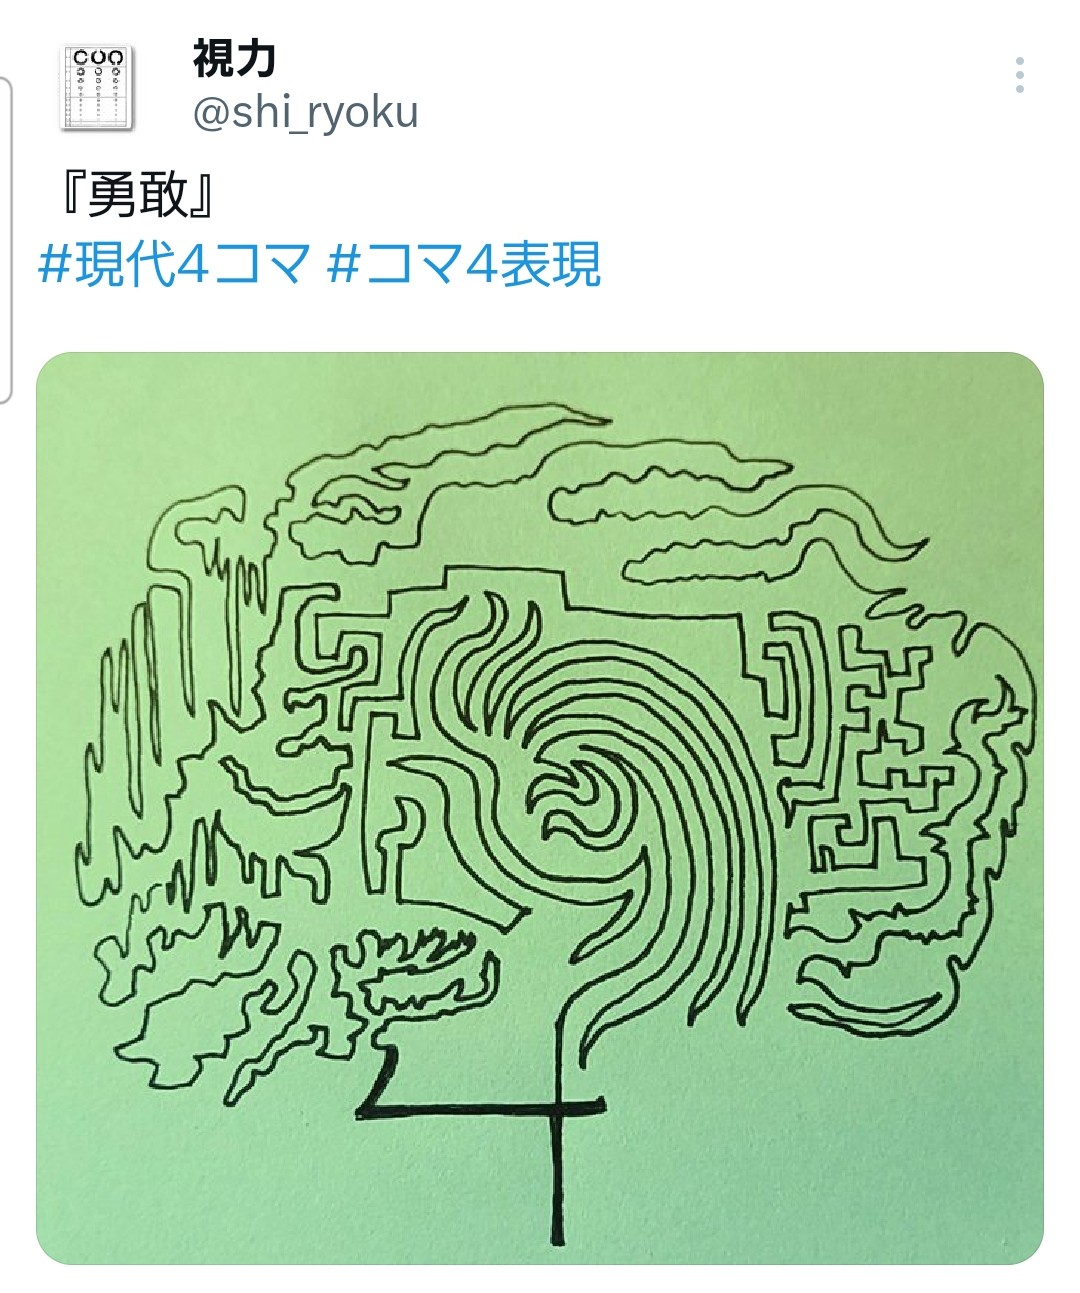
Task: Open the 視力 display name profile
Action: click(x=234, y=59)
